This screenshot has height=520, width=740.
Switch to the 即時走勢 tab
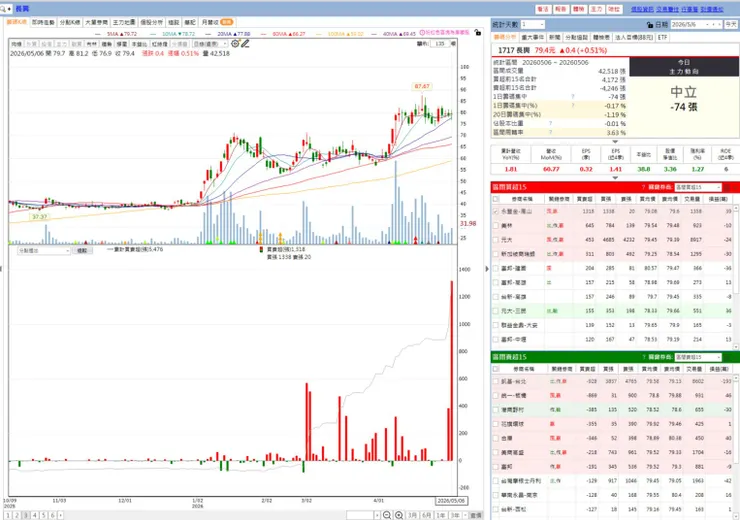pos(43,22)
